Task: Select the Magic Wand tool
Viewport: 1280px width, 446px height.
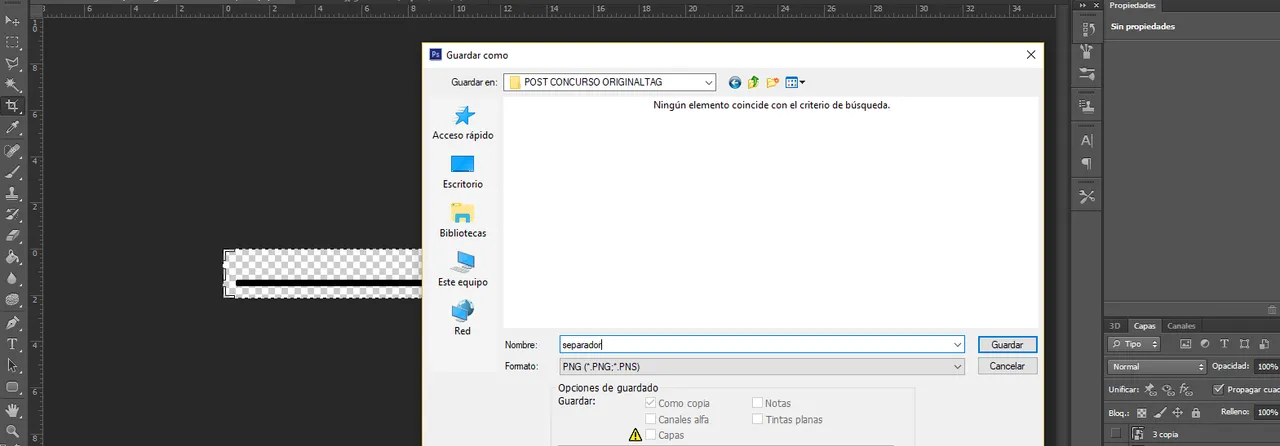Action: click(x=13, y=85)
